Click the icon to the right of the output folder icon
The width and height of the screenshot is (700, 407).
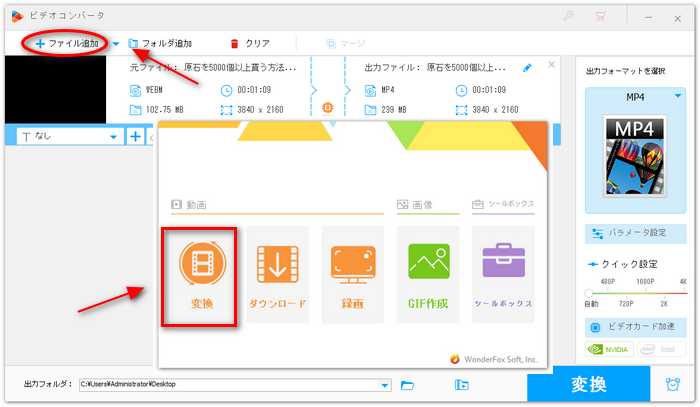point(462,385)
